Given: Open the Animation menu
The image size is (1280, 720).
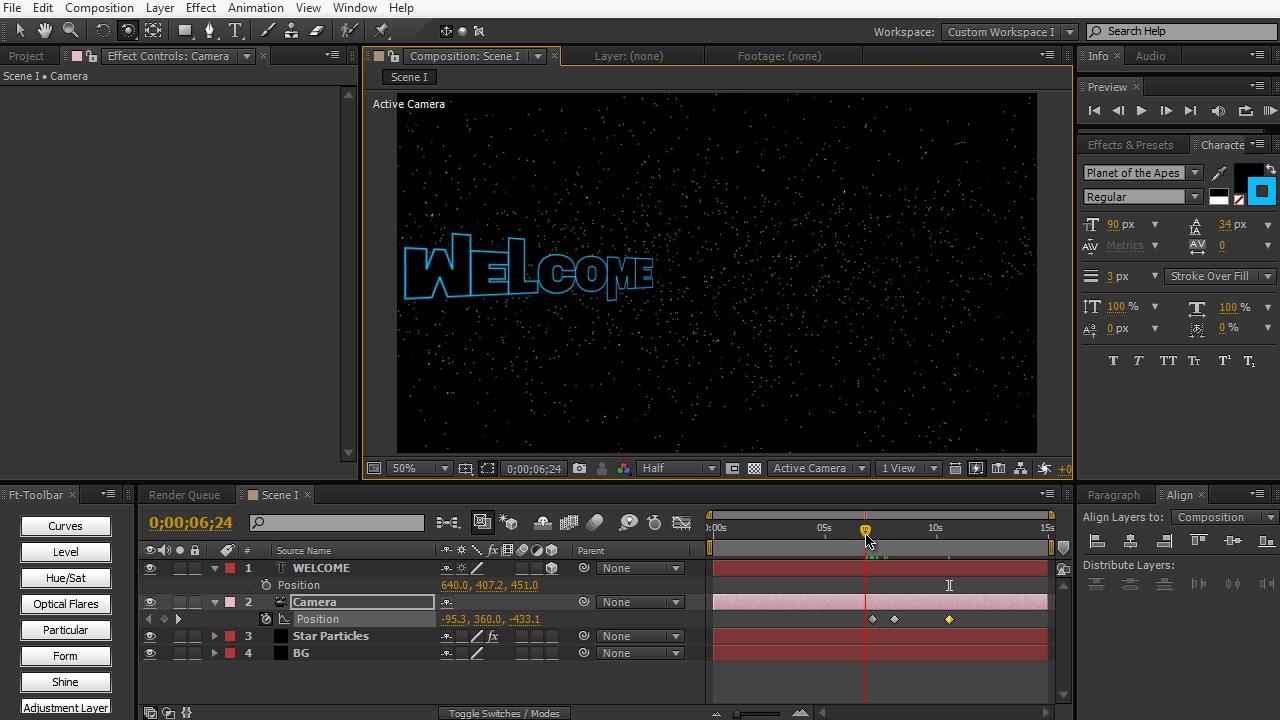Looking at the screenshot, I should coord(255,8).
